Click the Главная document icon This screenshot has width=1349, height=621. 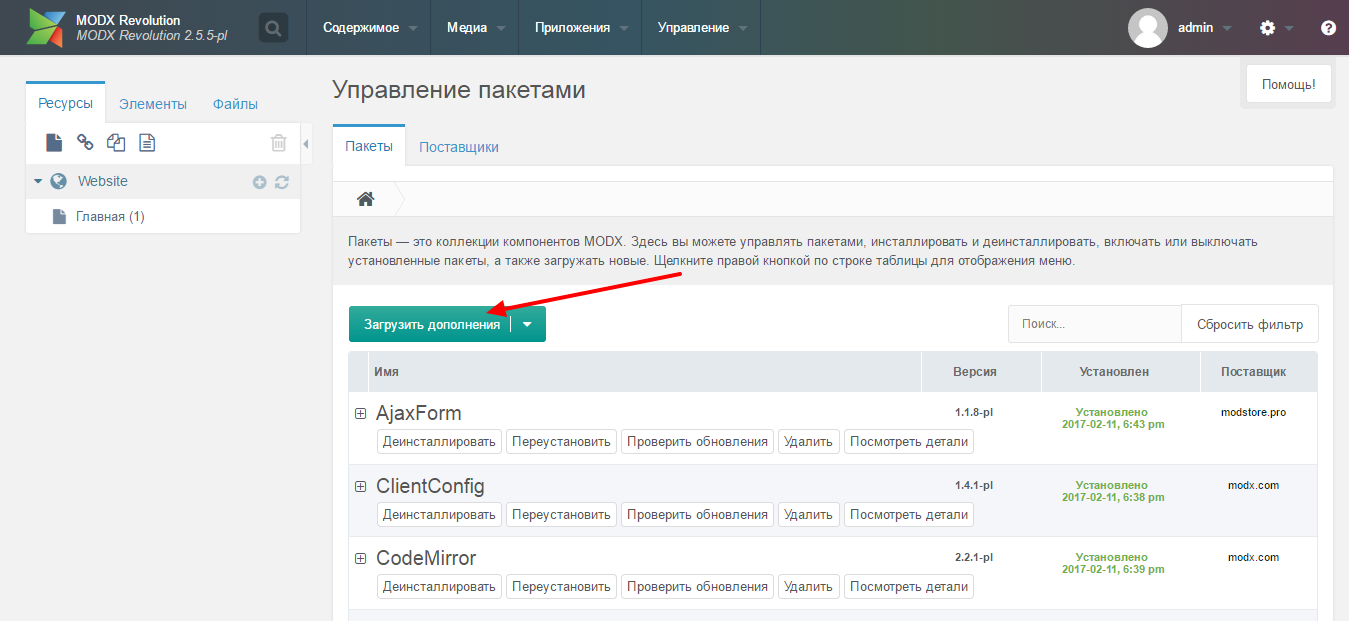coord(59,216)
